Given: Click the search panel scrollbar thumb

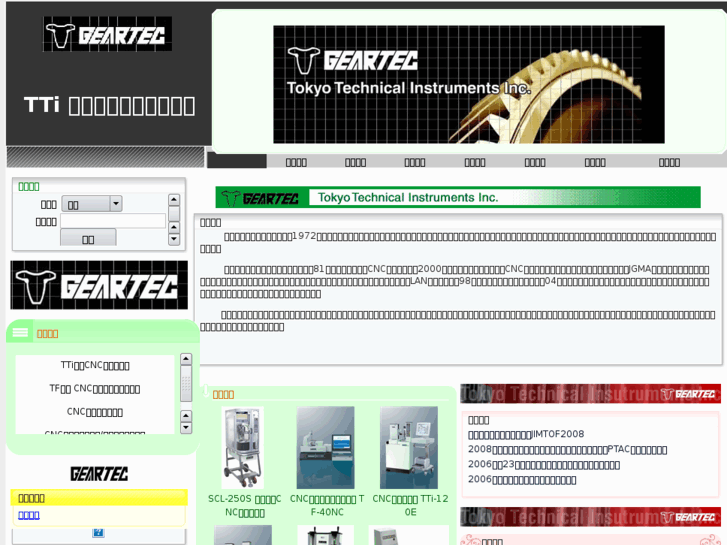Looking at the screenshot, I should point(174,213).
